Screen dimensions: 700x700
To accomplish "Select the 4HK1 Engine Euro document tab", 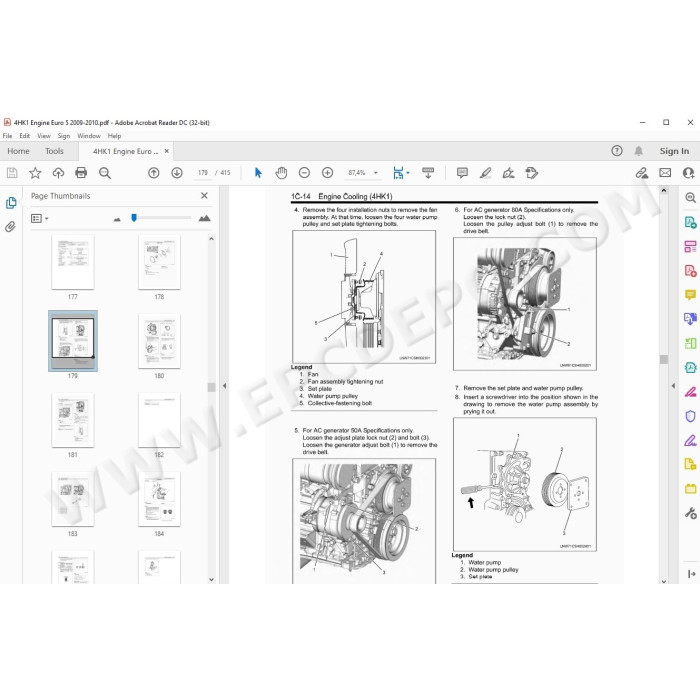I will point(125,151).
